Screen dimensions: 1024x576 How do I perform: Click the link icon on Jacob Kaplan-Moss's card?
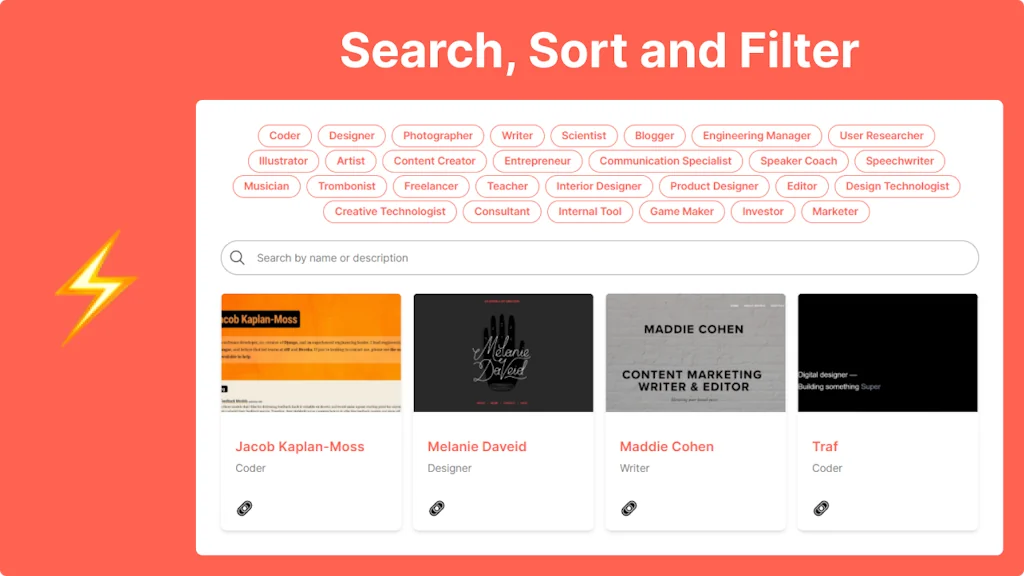click(243, 508)
